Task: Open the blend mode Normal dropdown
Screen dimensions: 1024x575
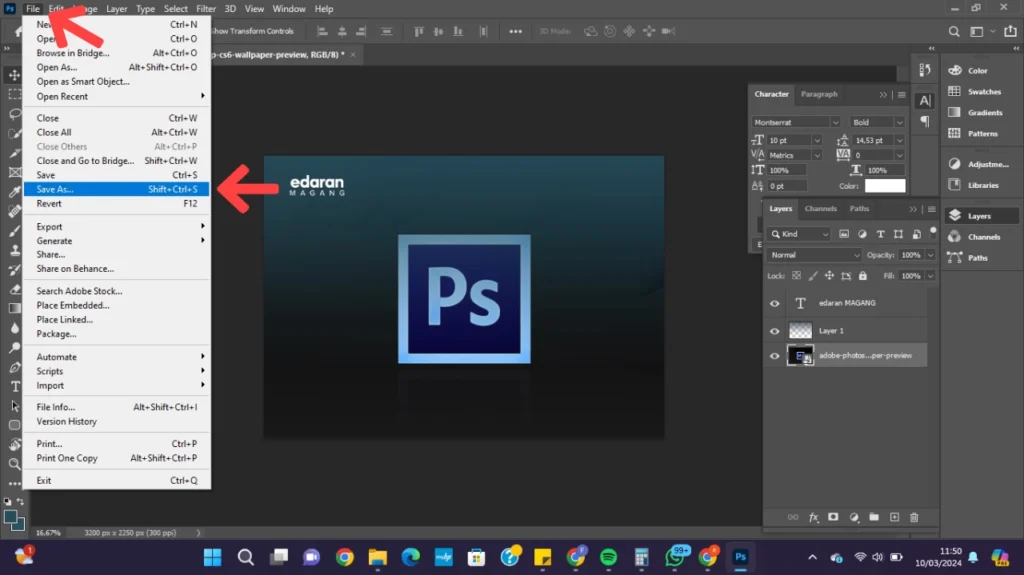Action: 814,255
